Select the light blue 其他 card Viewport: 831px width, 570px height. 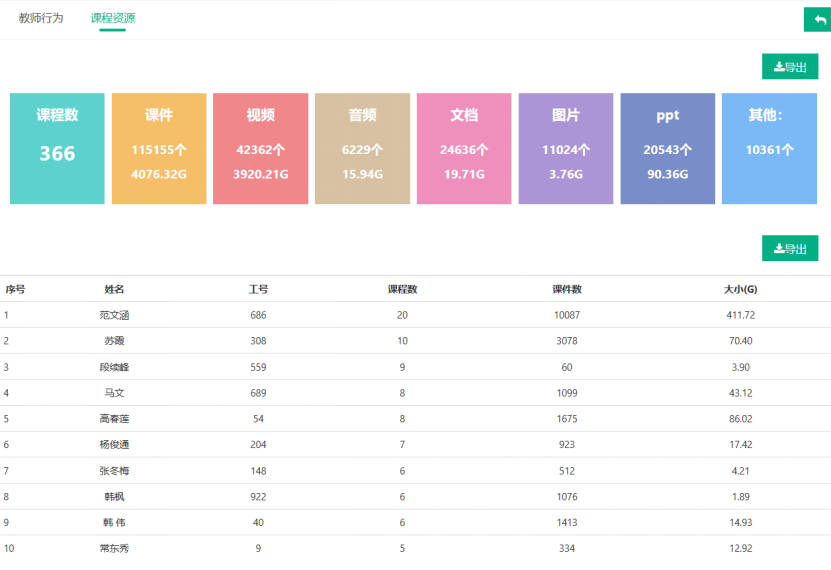pos(769,149)
